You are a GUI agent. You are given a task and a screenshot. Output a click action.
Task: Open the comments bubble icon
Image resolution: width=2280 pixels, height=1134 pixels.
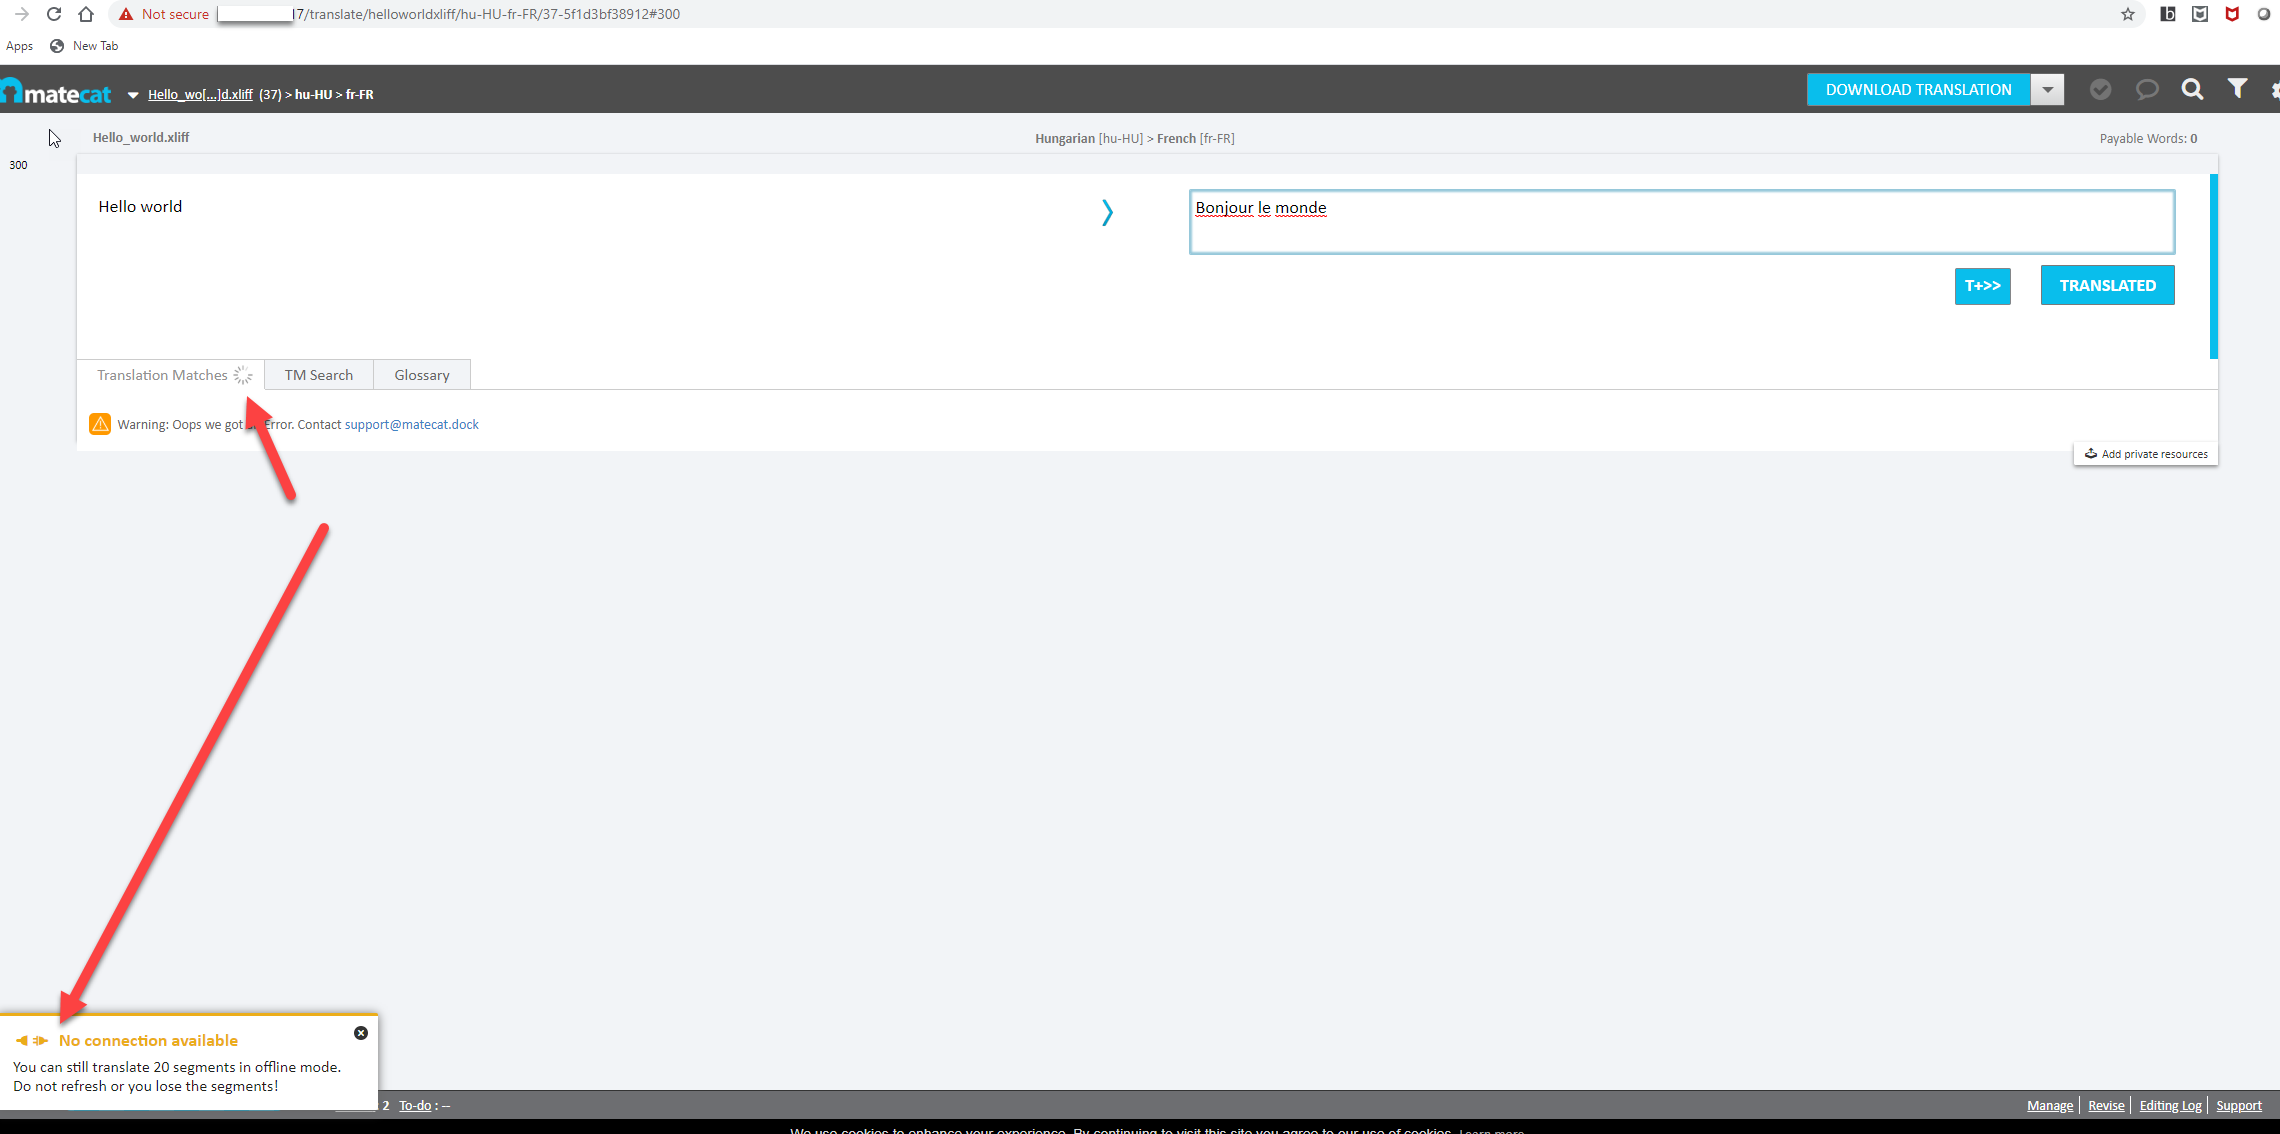(x=2147, y=89)
